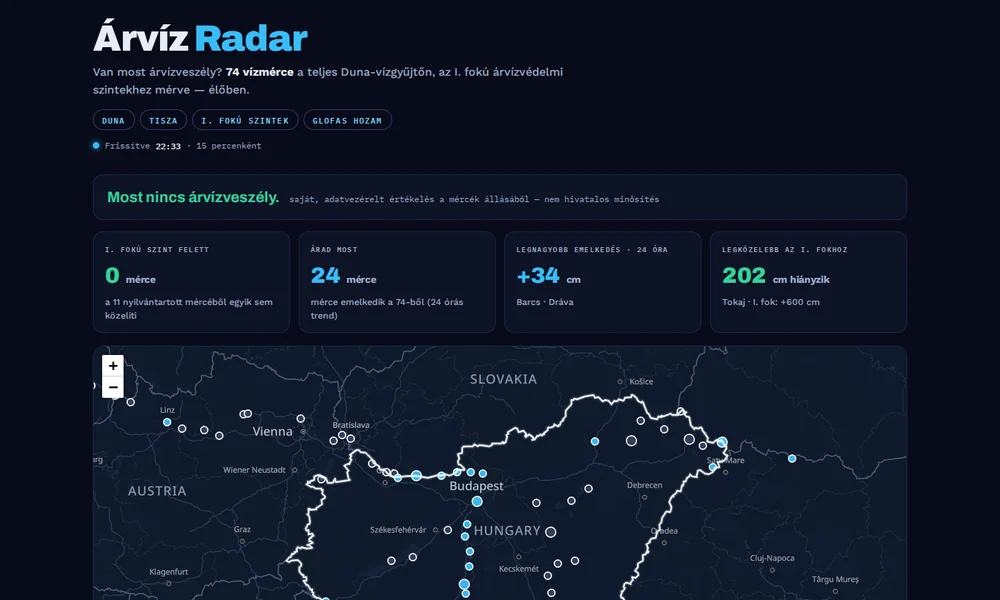
Task: Click the Košice city label
Action: point(641,381)
